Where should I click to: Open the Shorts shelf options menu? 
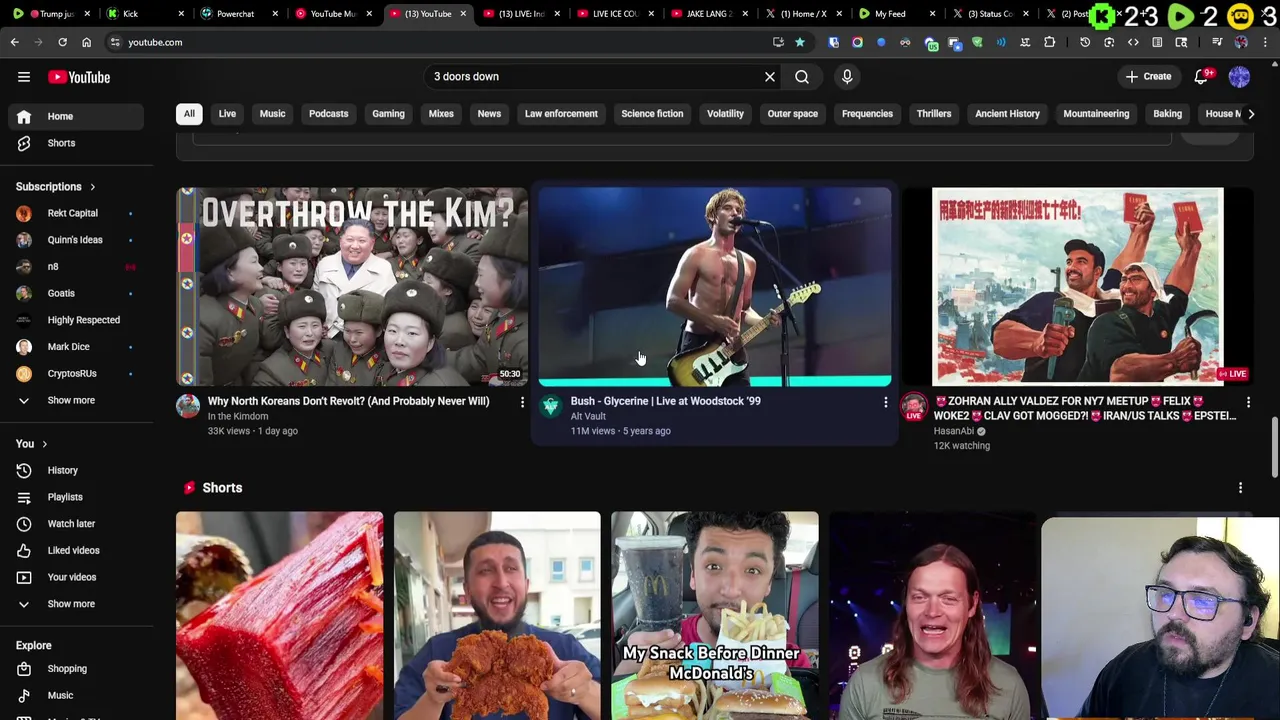1240,488
